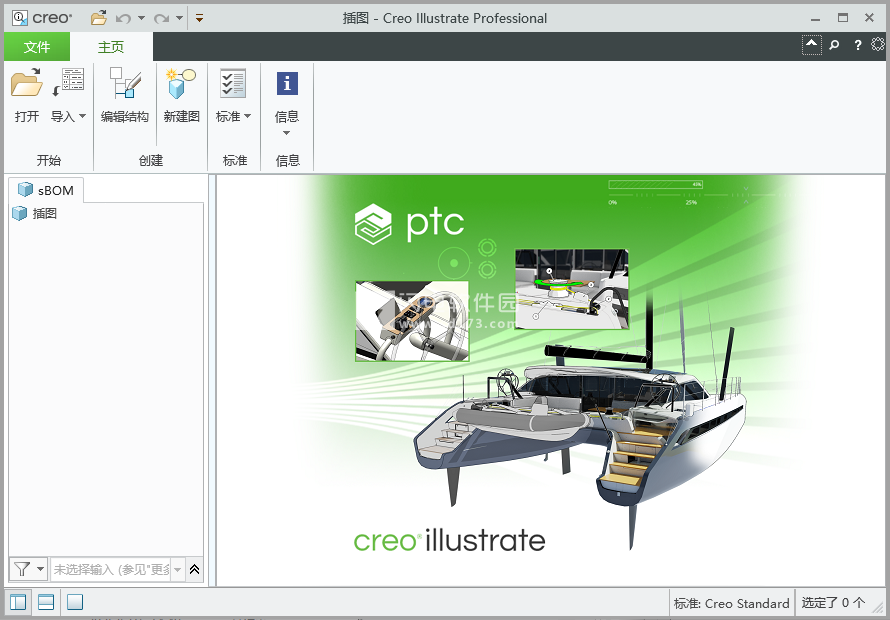Expand the 导入 dropdown arrow
This screenshot has height=620, width=890.
[82, 116]
